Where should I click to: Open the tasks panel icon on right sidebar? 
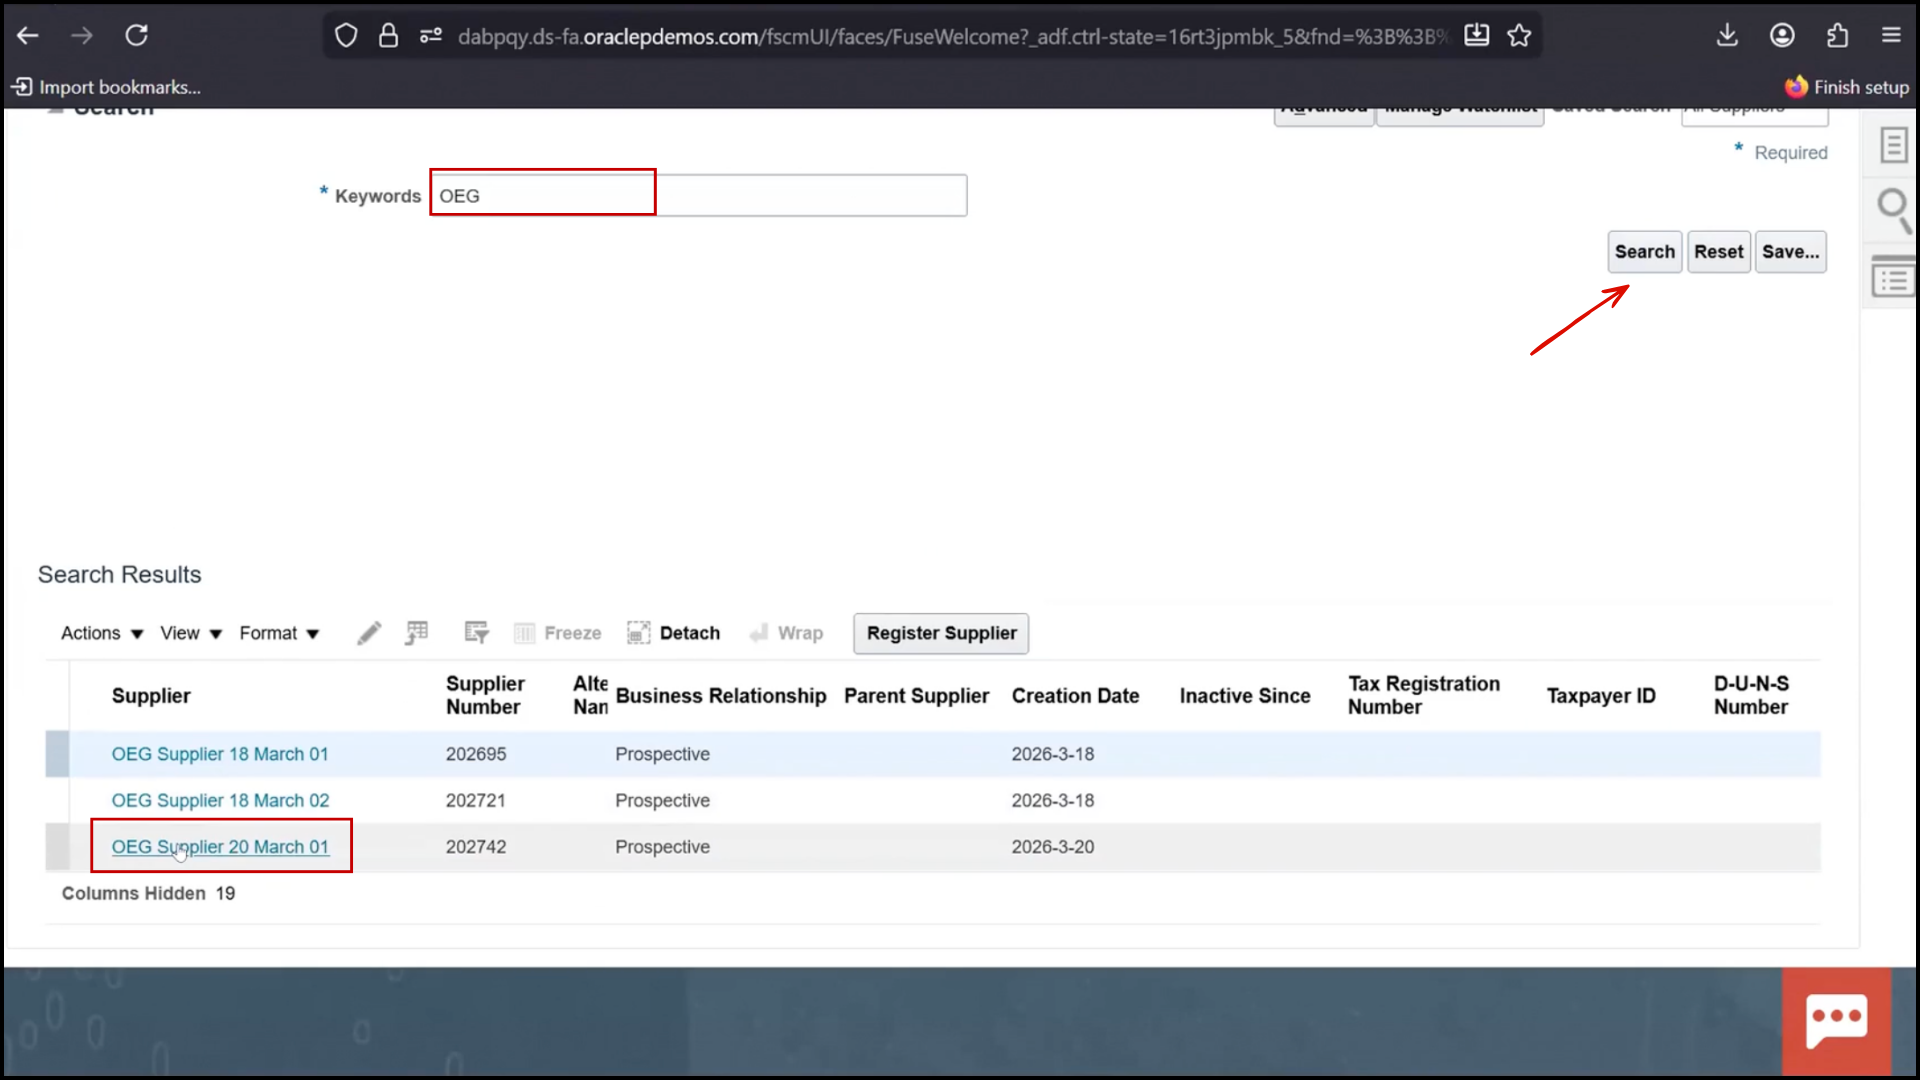tap(1893, 276)
